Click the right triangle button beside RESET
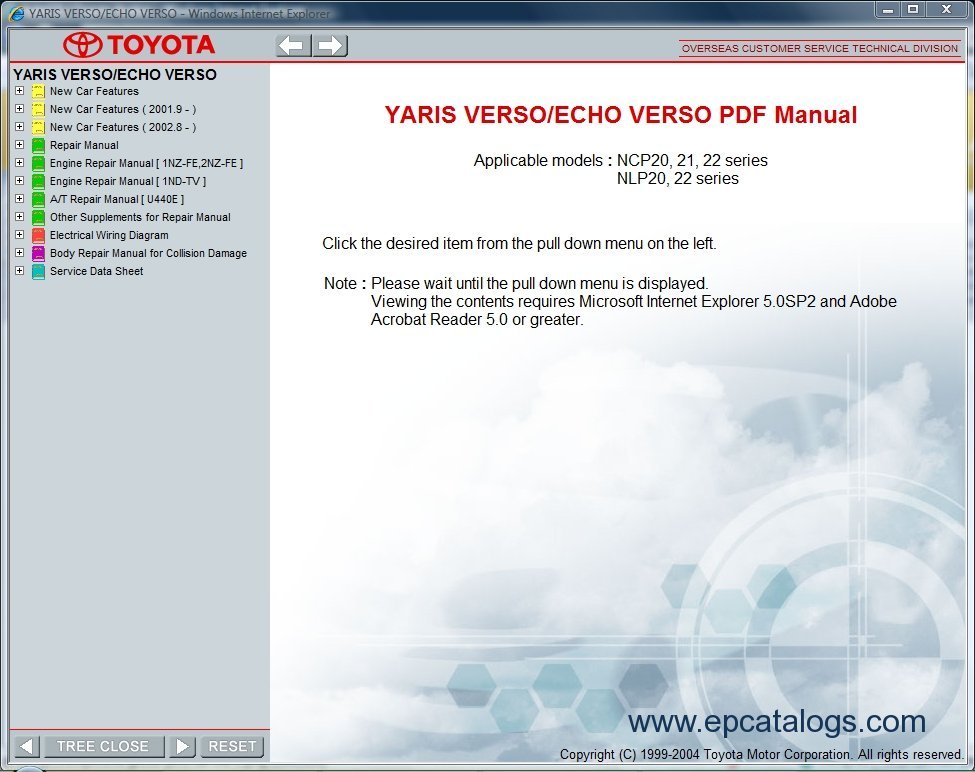The image size is (975, 772). [182, 747]
